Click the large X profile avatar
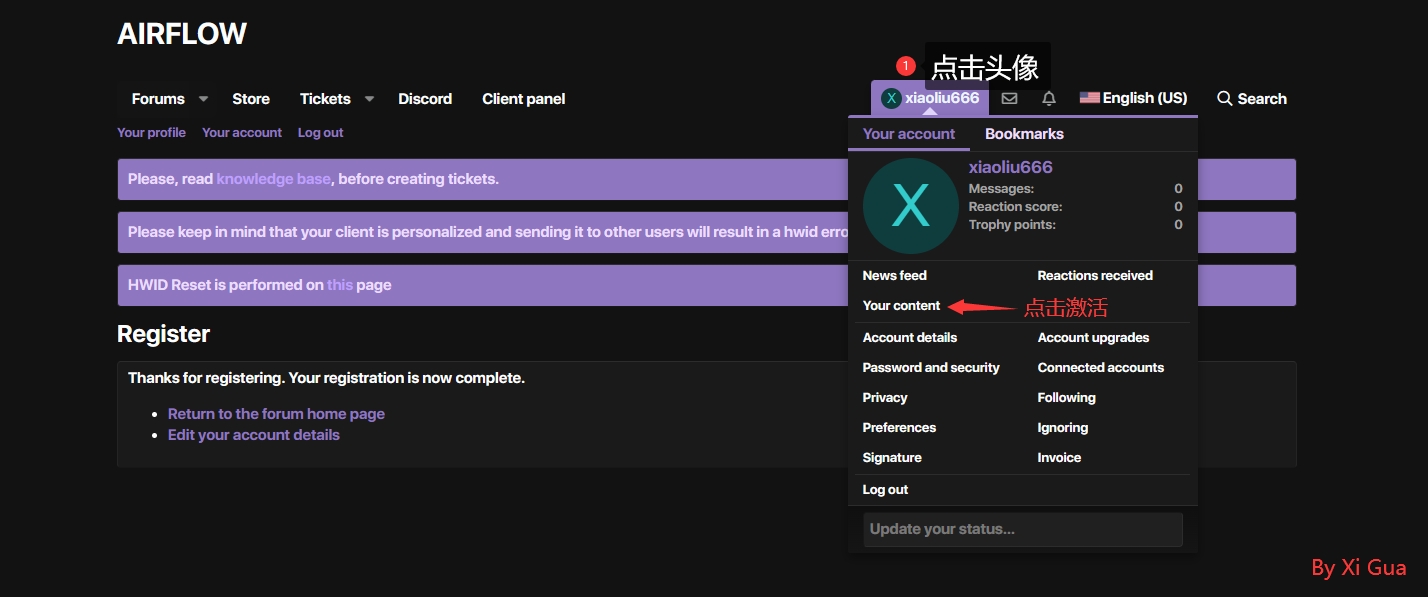The image size is (1428, 597). (x=910, y=206)
